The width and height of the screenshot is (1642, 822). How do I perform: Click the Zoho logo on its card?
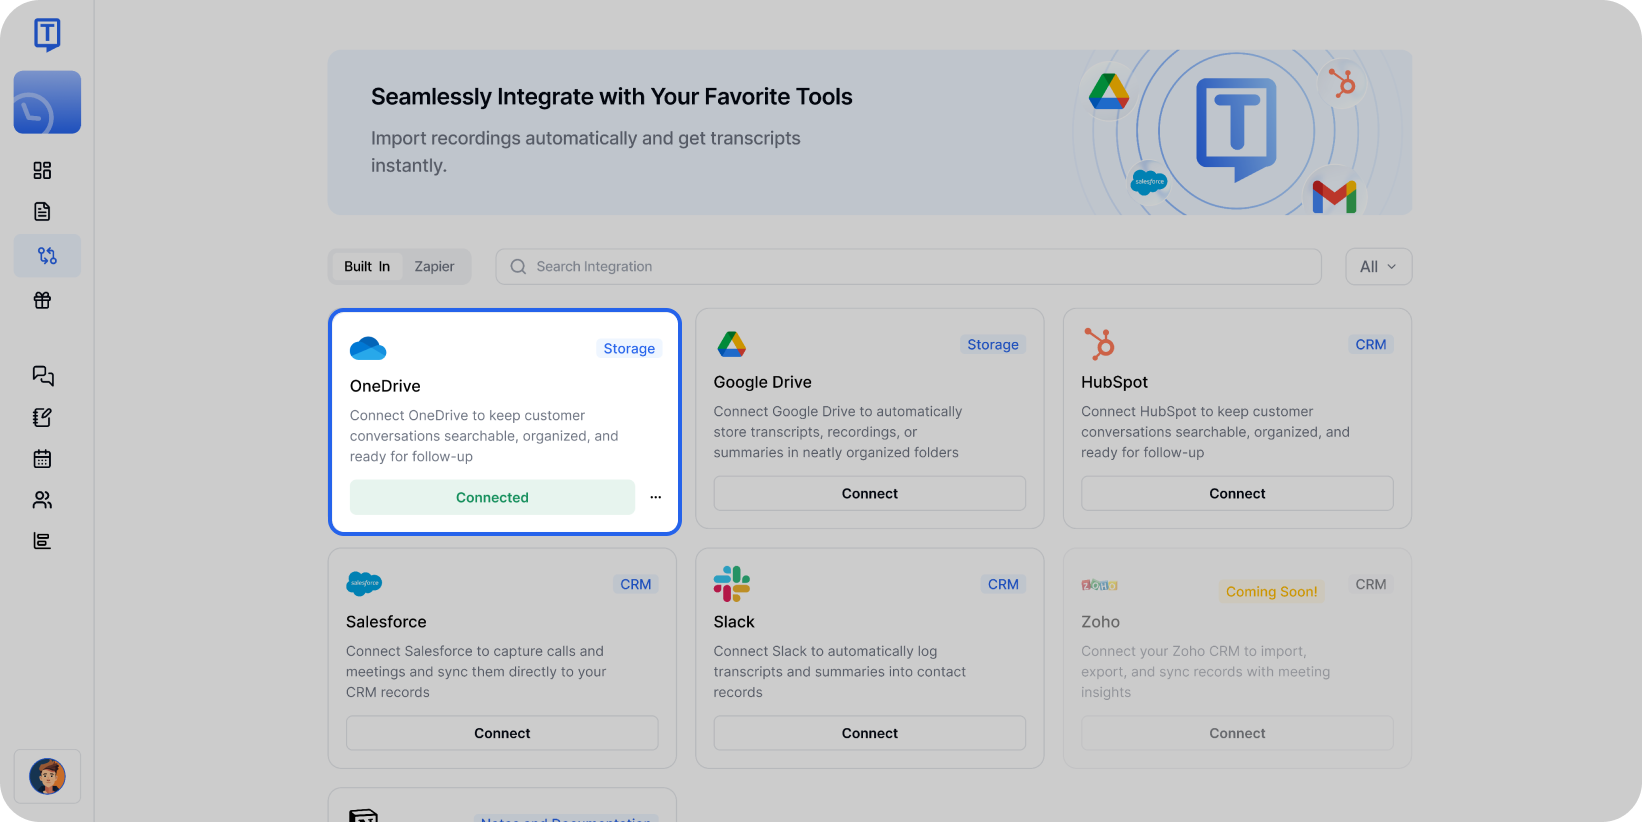click(x=1099, y=585)
